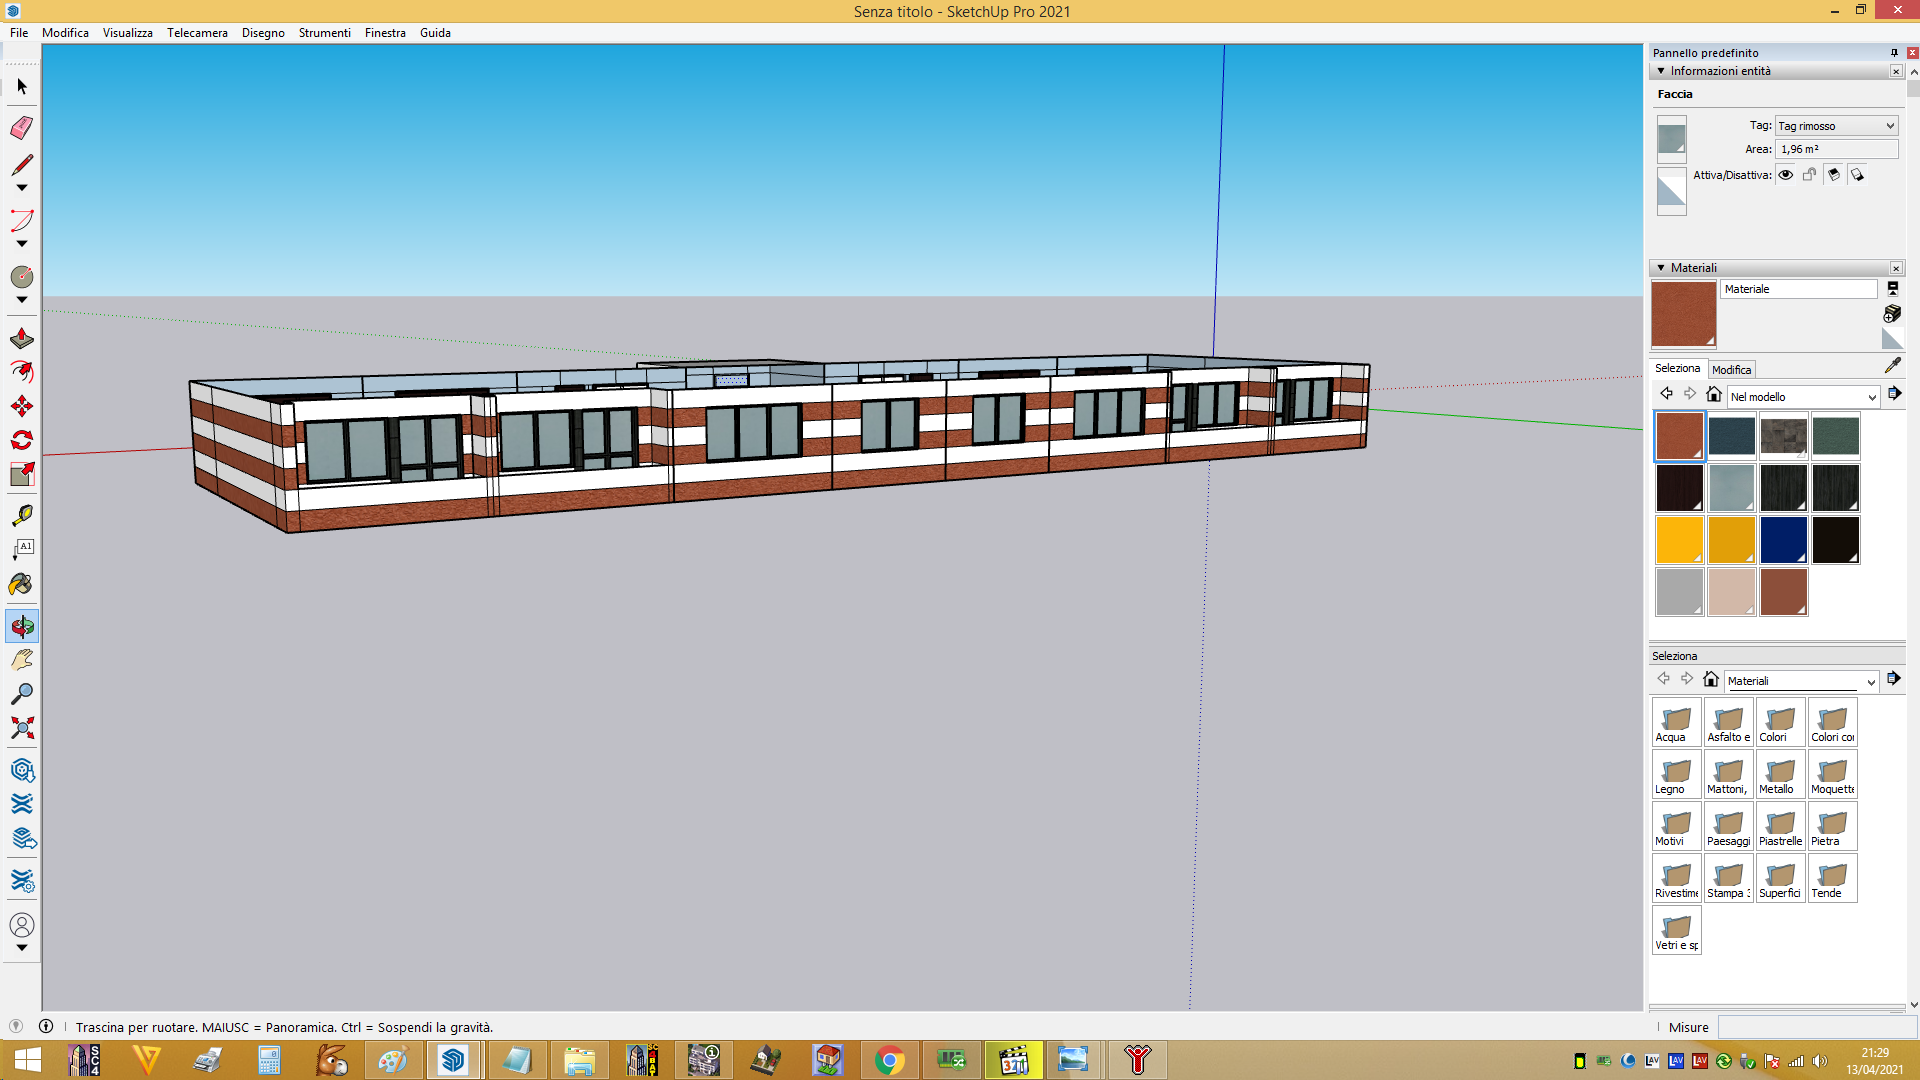This screenshot has height=1080, width=1920.
Task: Click the user account sign-in icon
Action: point(22,925)
